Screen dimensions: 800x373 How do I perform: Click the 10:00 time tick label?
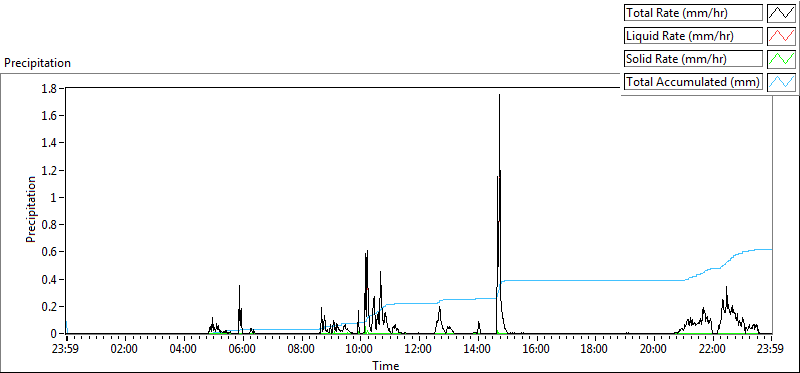pyautogui.click(x=360, y=350)
